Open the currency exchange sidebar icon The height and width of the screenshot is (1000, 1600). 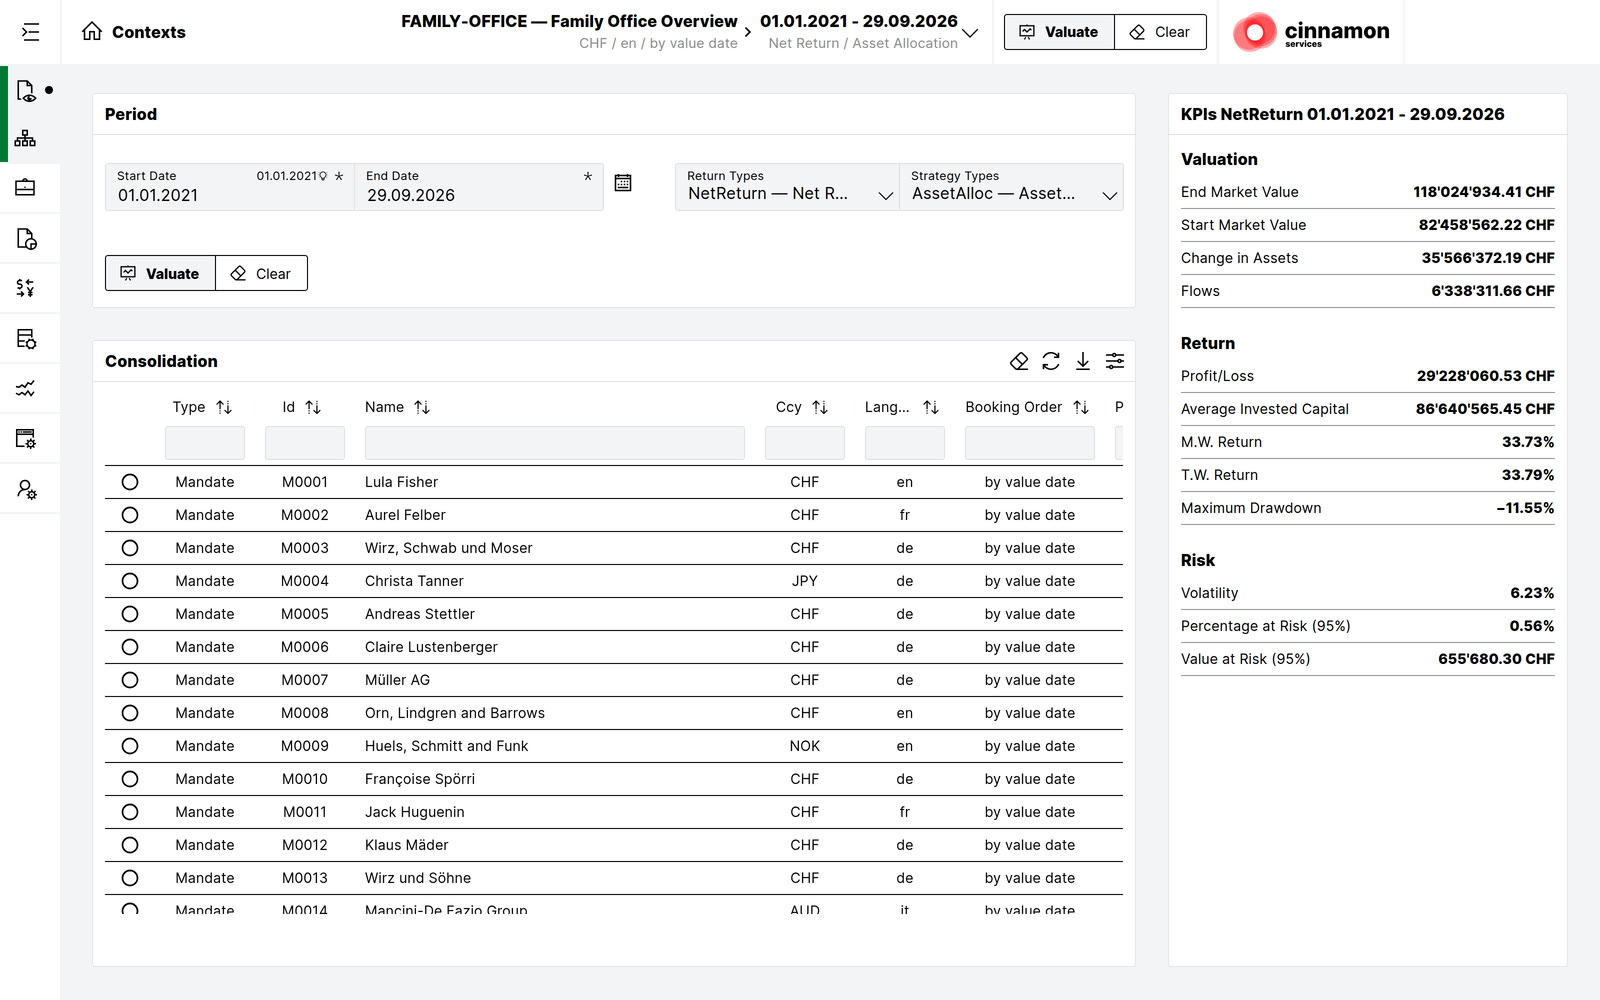(25, 288)
